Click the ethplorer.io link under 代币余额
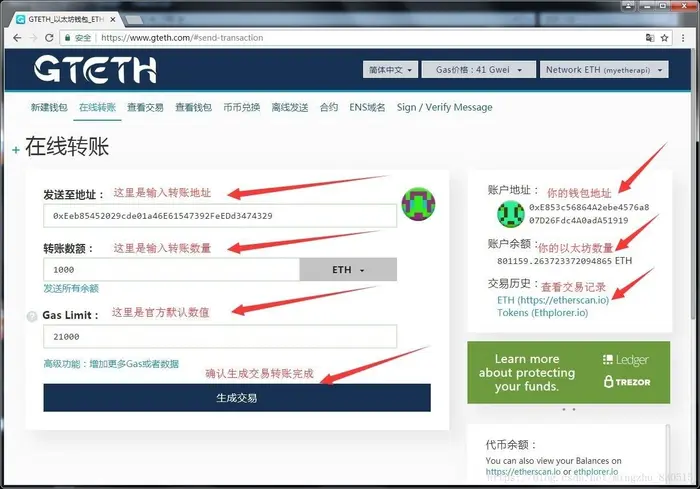This screenshot has height=489, width=700. click(596, 472)
